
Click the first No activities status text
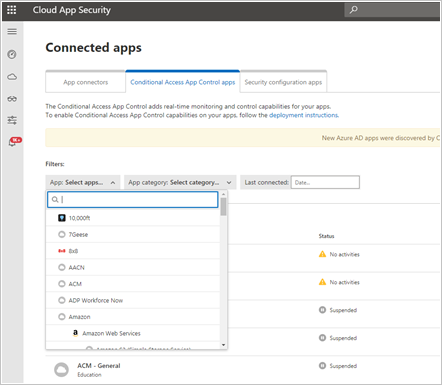tap(345, 254)
